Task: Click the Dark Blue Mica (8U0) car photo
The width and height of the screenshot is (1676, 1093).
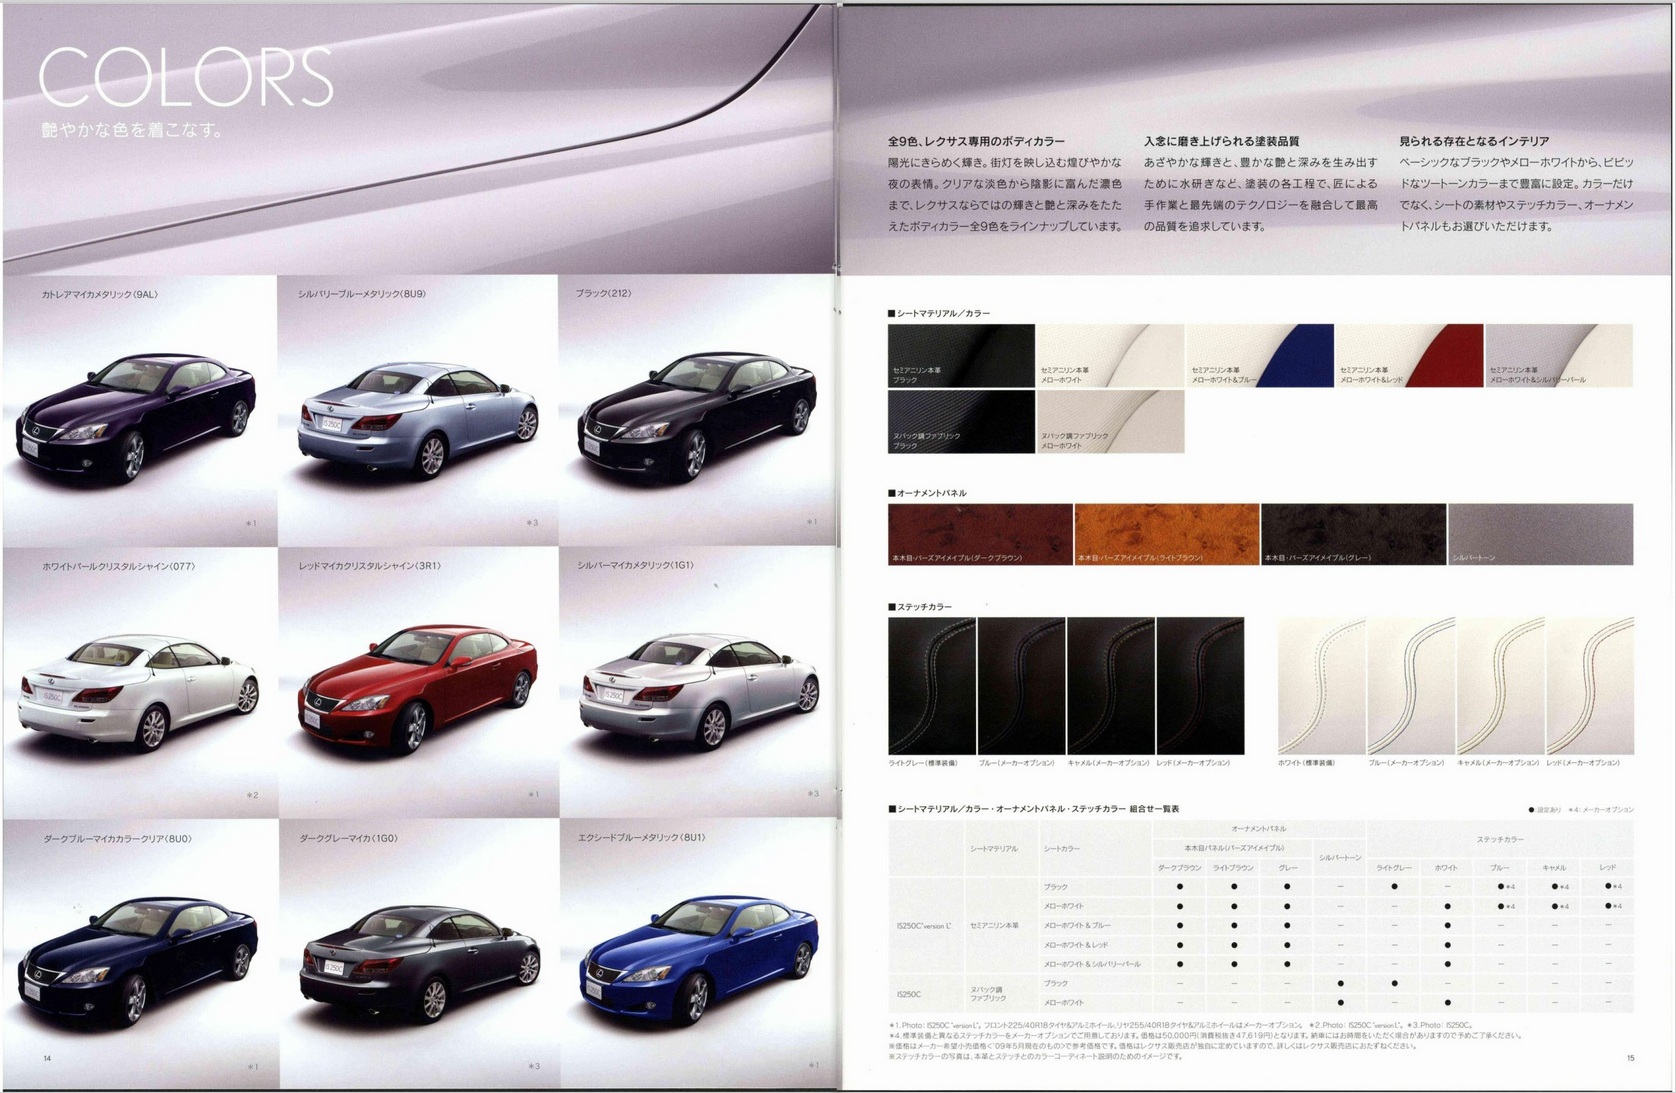Action: (x=138, y=962)
